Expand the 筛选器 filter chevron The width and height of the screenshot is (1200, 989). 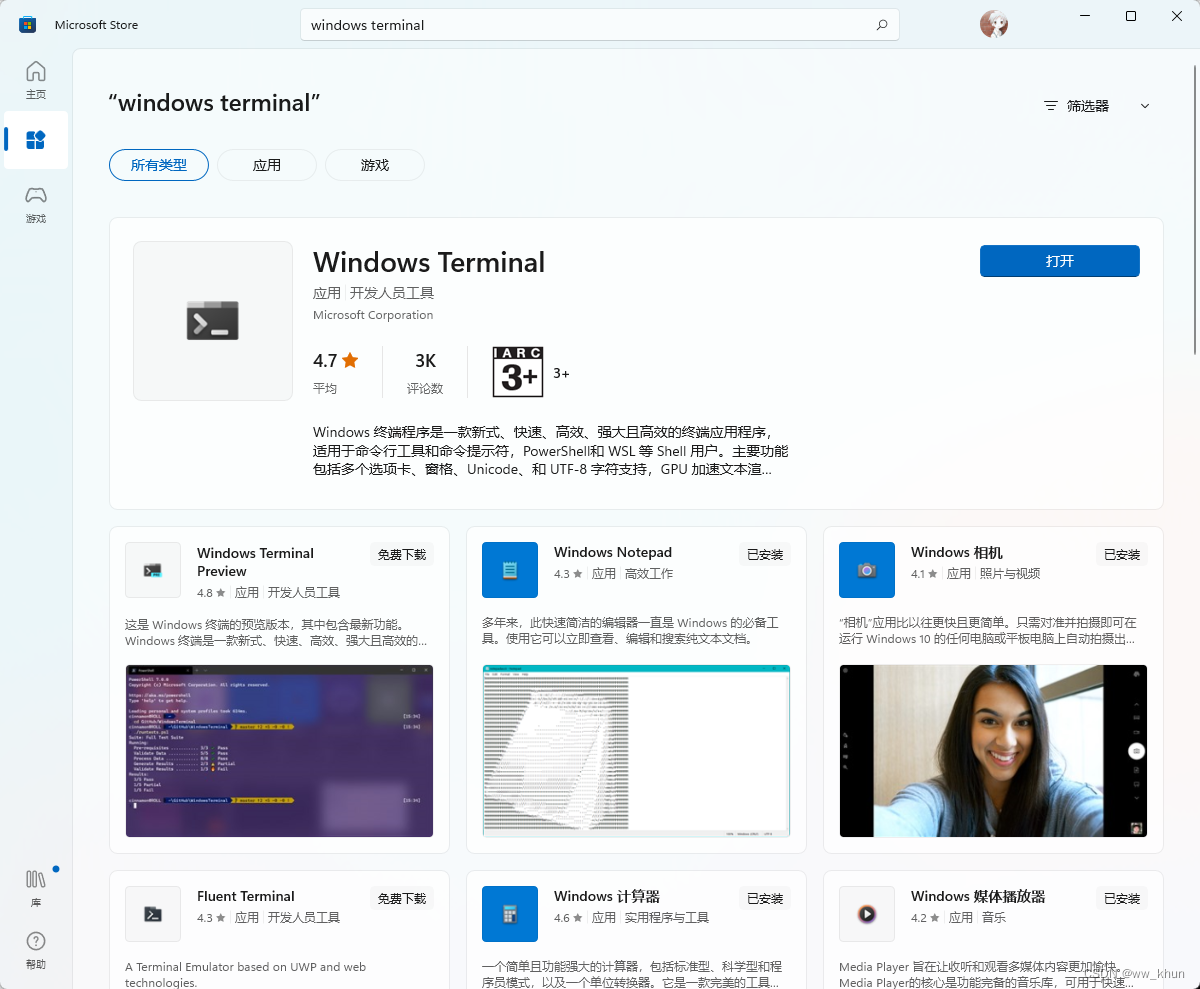tap(1145, 106)
